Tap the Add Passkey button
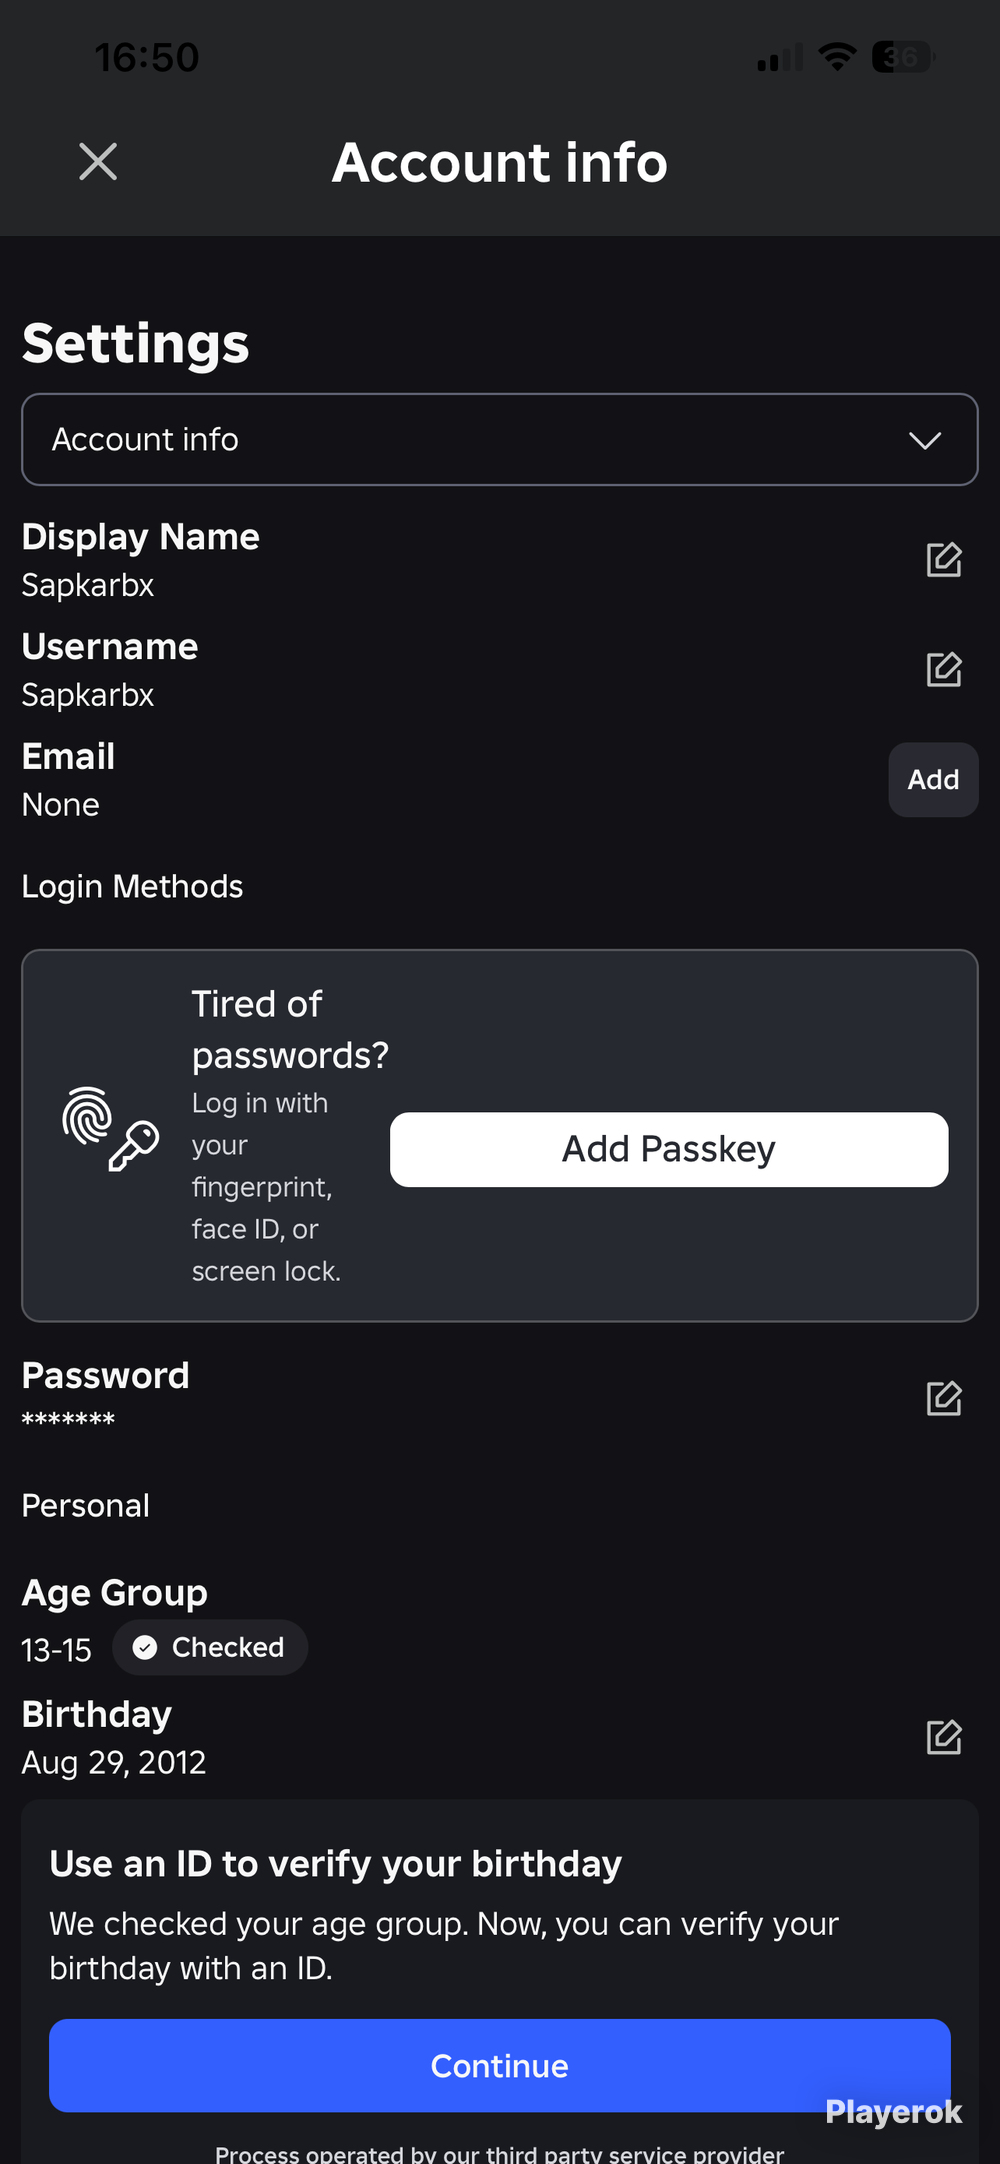 [669, 1149]
